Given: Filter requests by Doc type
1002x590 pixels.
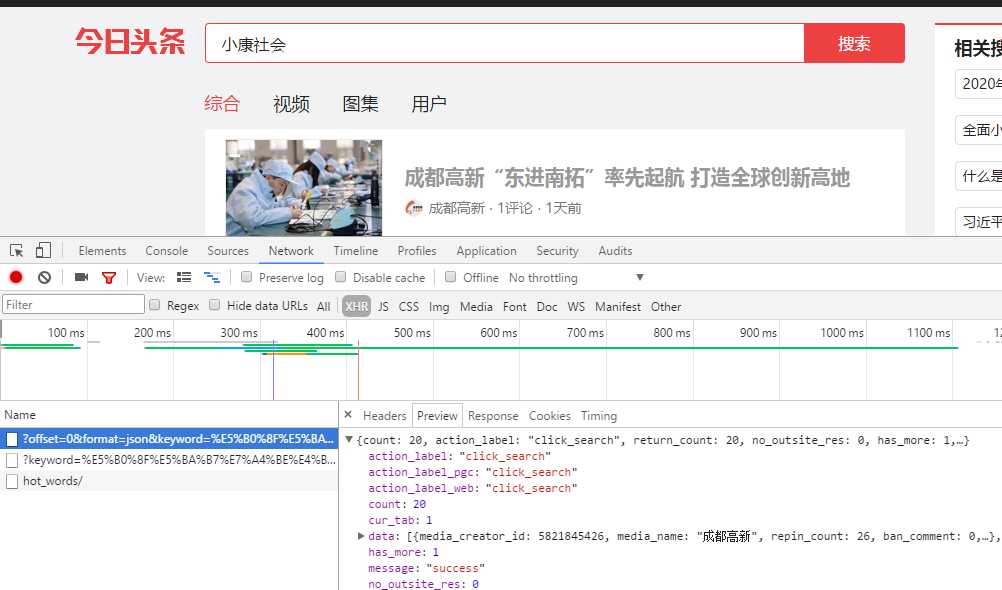Looking at the screenshot, I should [x=546, y=306].
